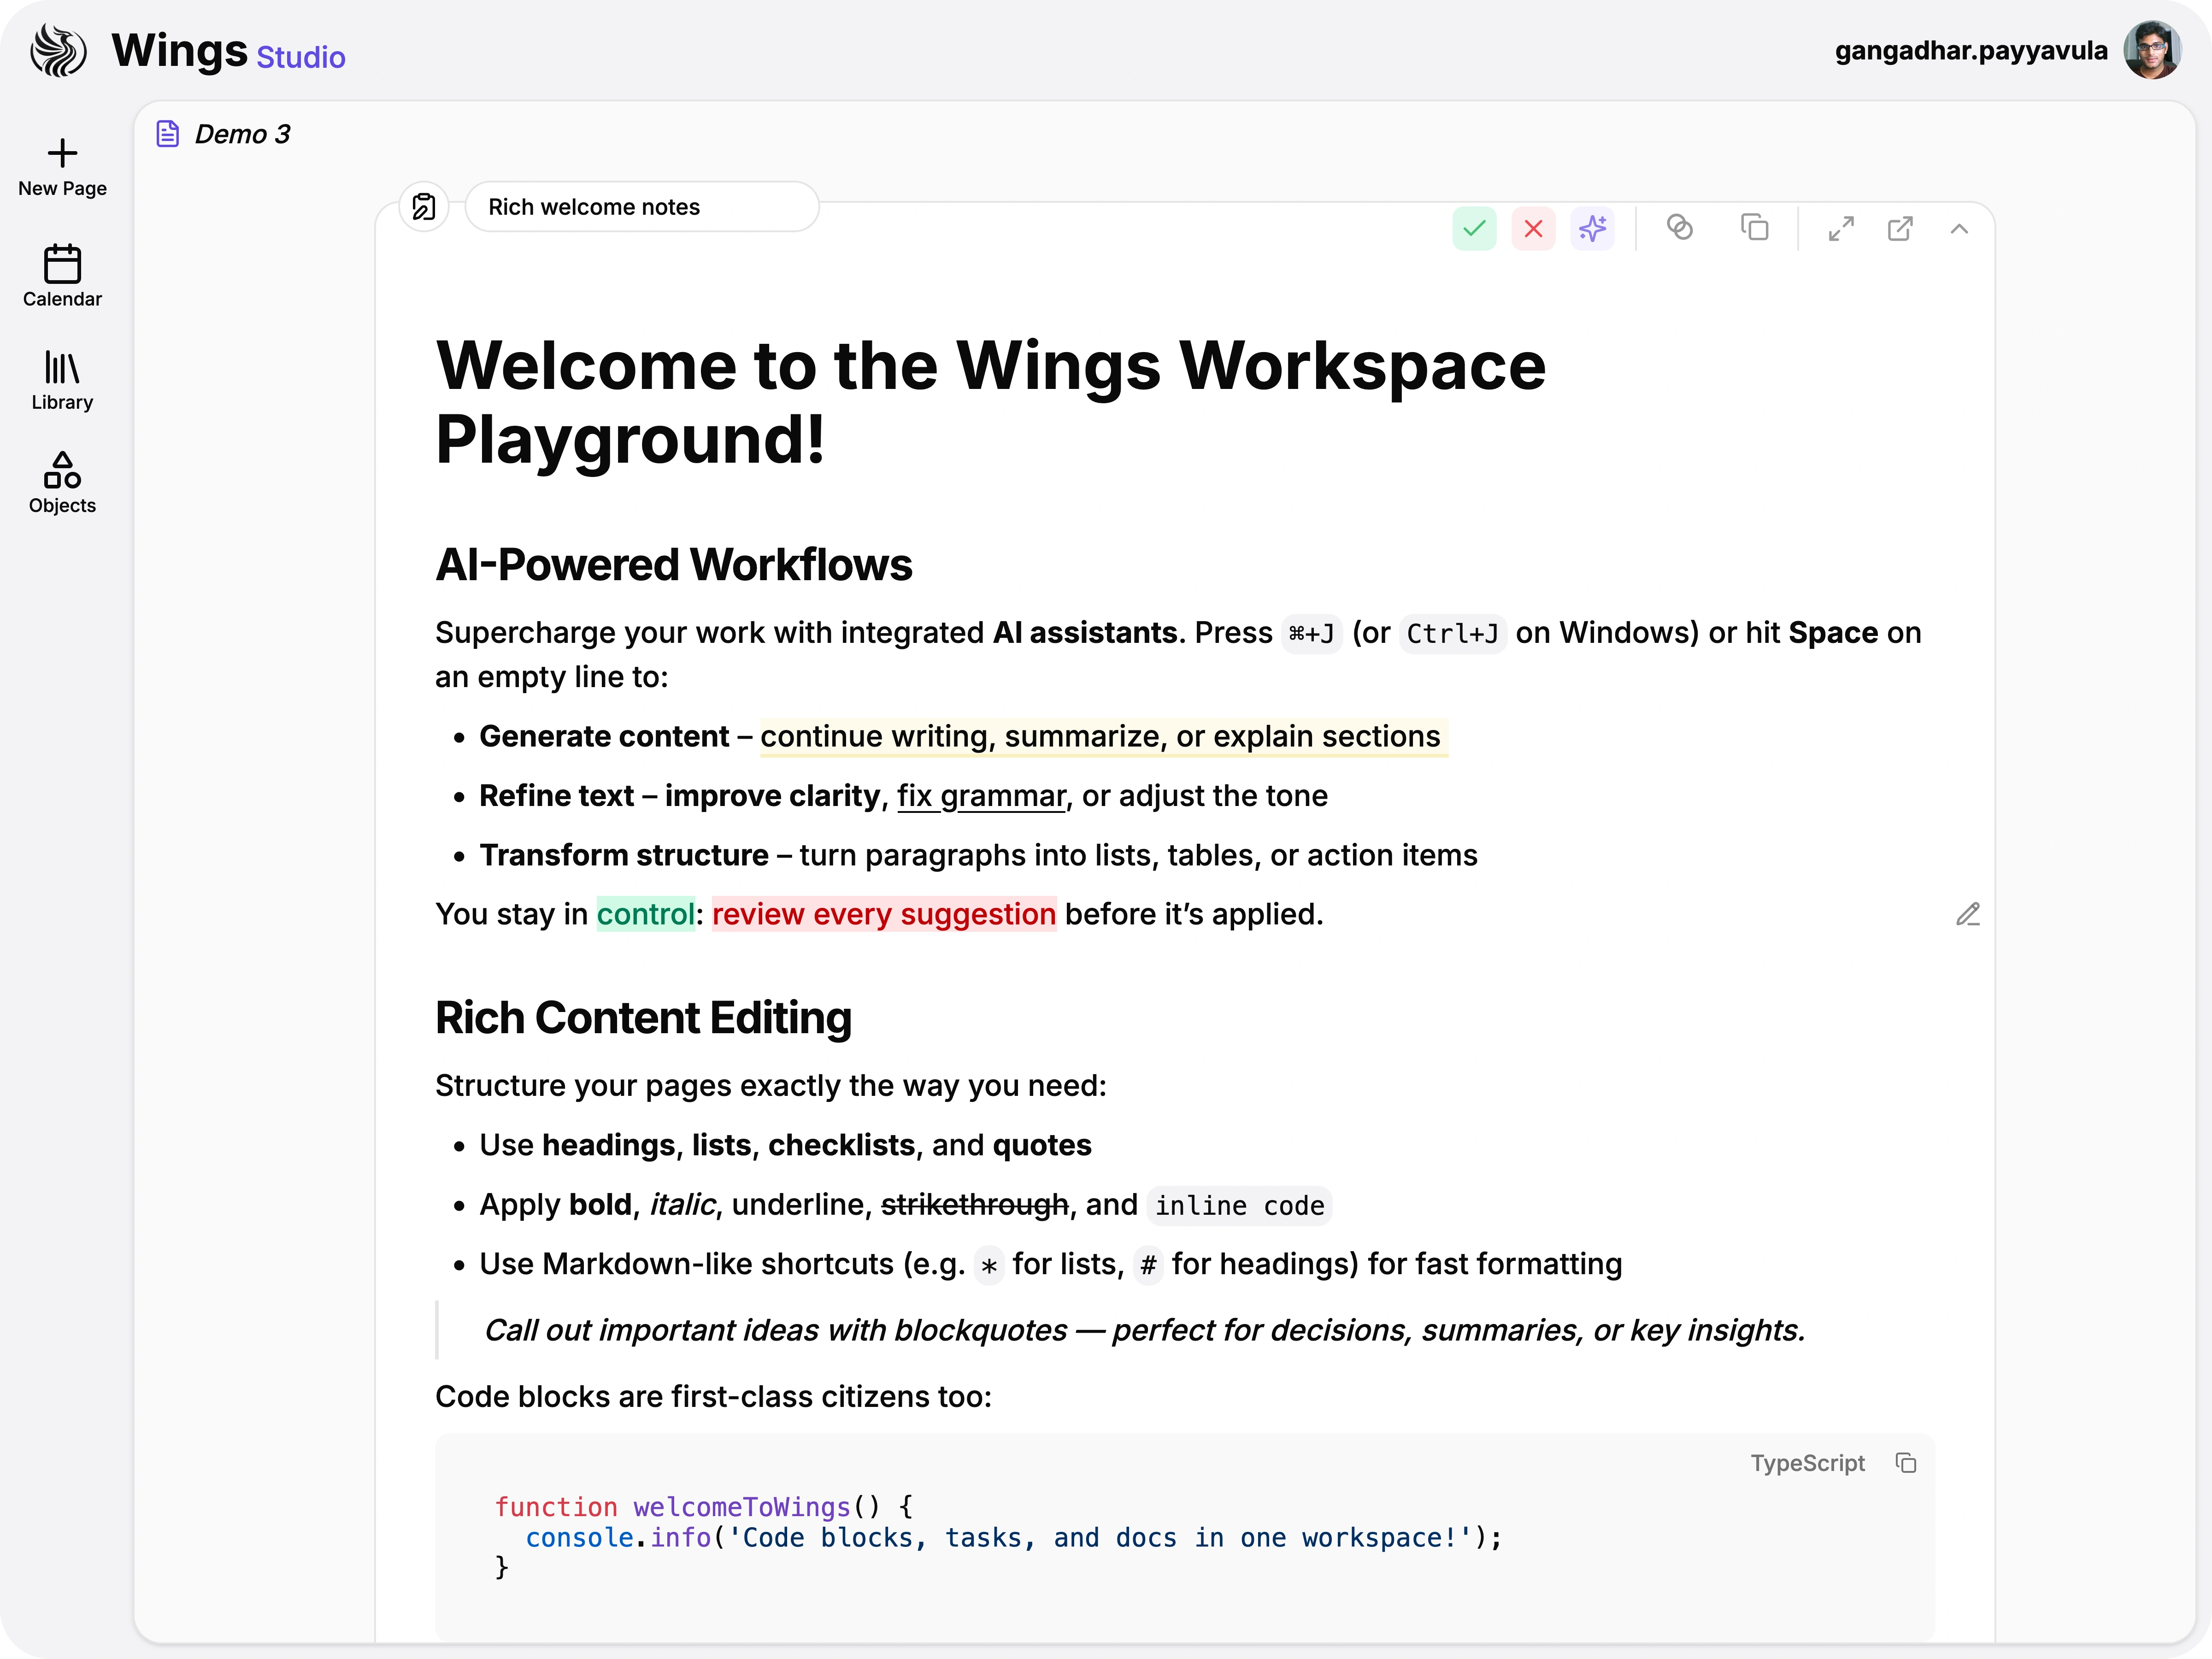Click the Rich welcome notes title field
This screenshot has height=1659, width=2212.
click(594, 207)
